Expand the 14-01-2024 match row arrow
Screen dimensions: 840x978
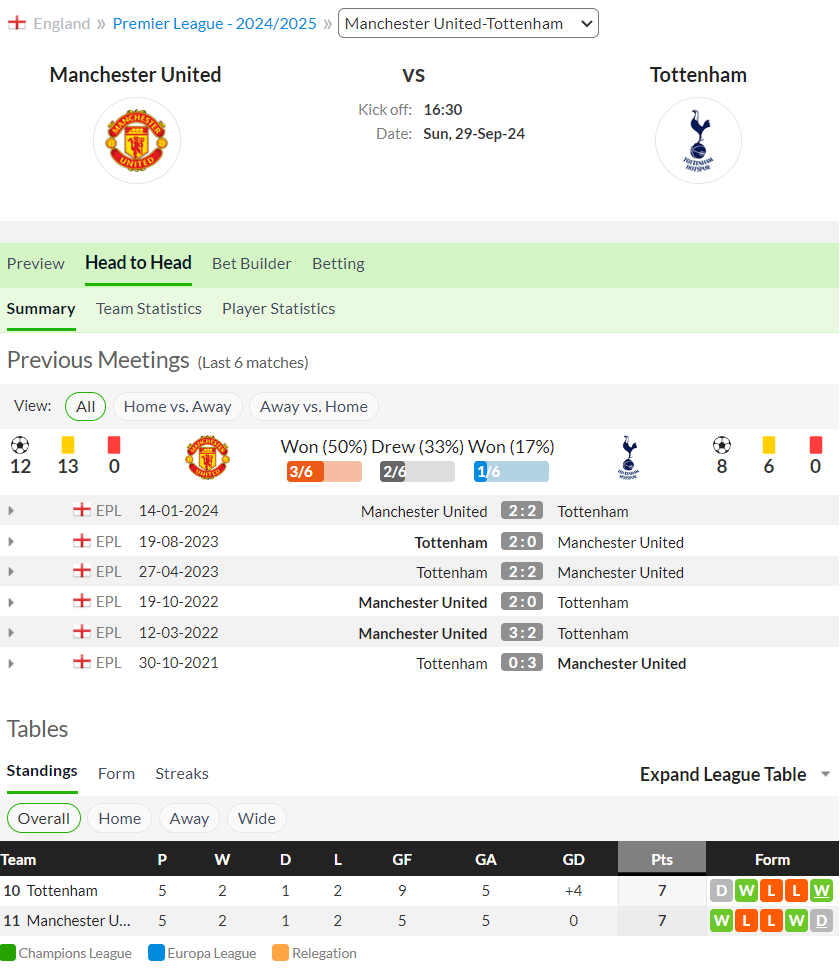tap(11, 511)
